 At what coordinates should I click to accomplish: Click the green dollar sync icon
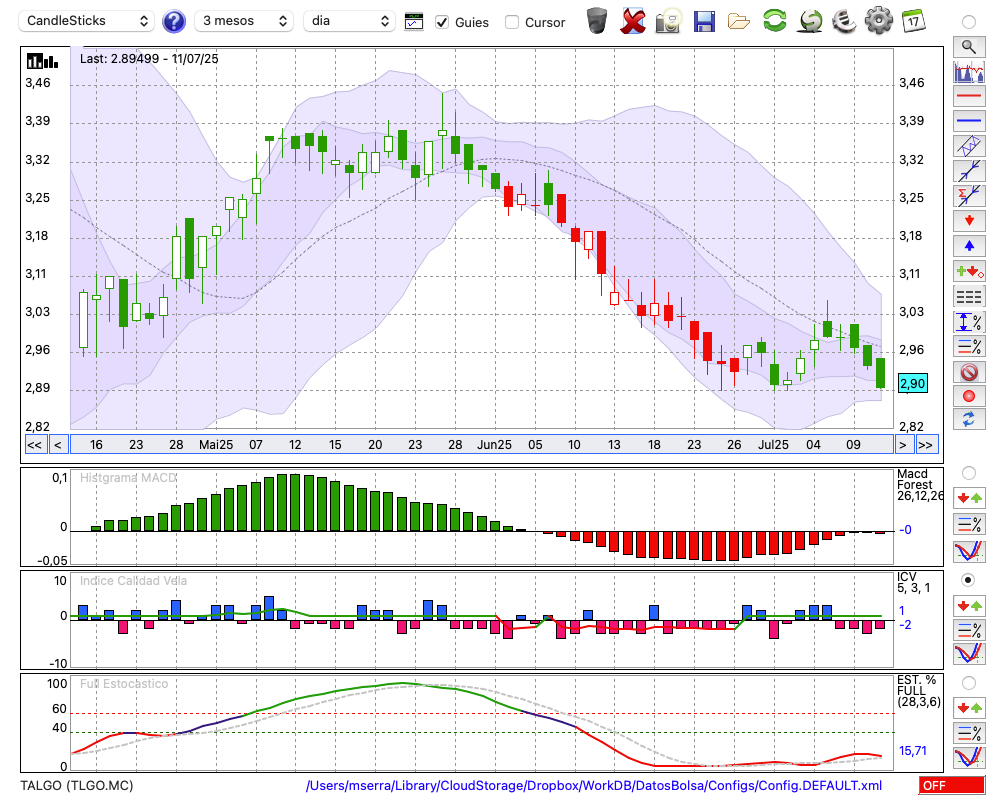[810, 21]
